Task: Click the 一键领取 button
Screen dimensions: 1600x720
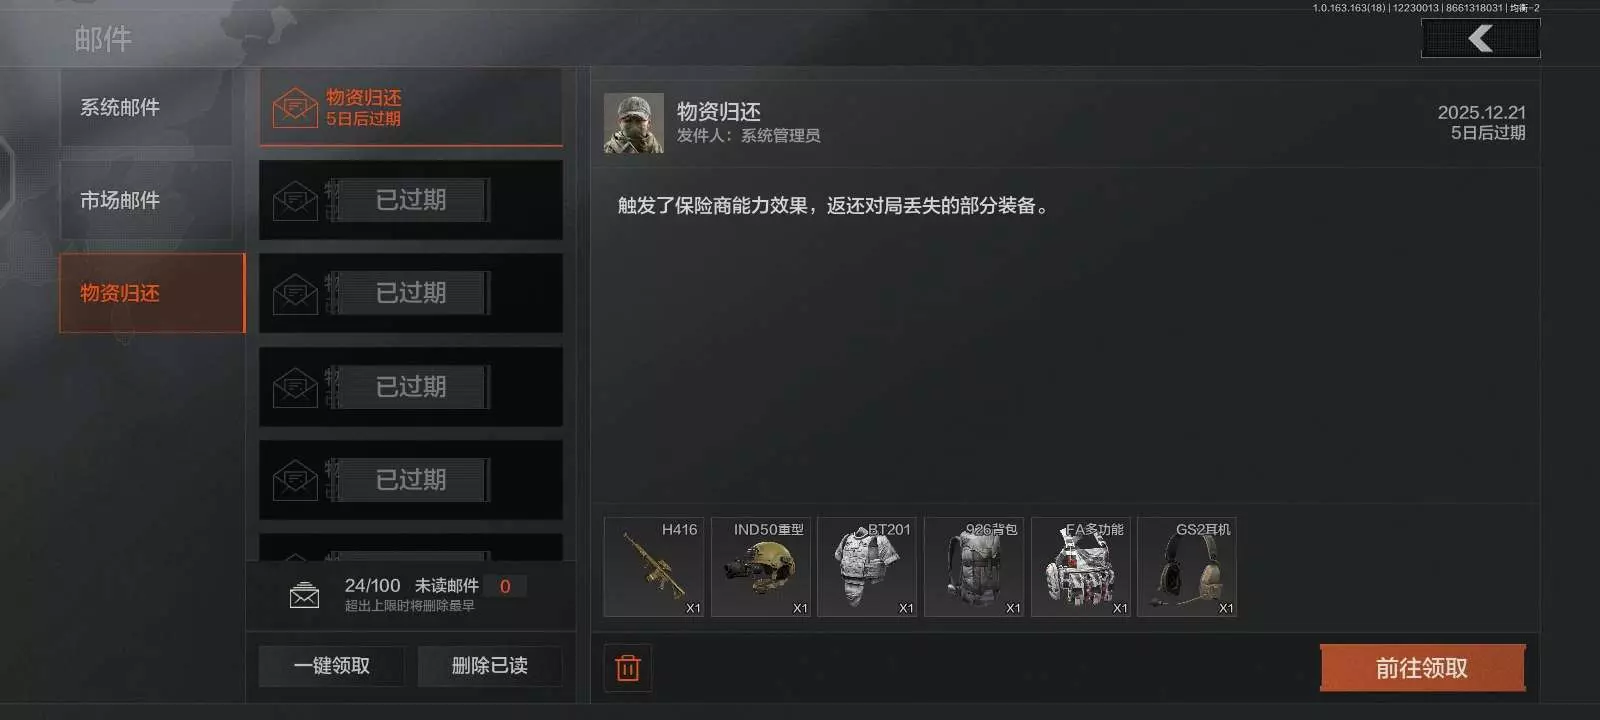Action: (332, 666)
